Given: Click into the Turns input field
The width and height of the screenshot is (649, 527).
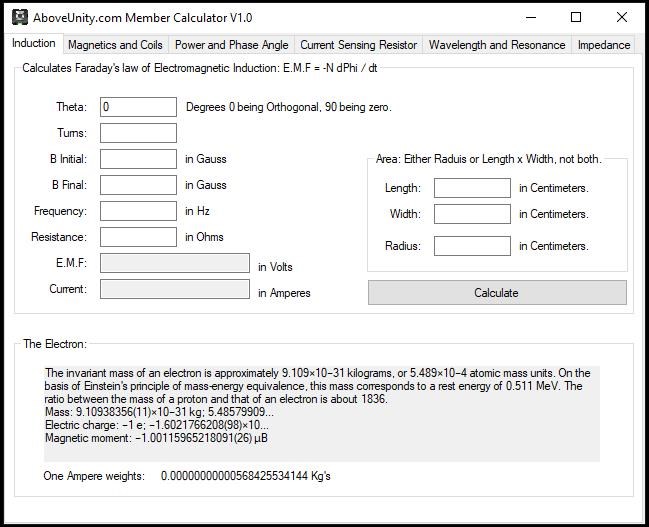Looking at the screenshot, I should point(138,133).
